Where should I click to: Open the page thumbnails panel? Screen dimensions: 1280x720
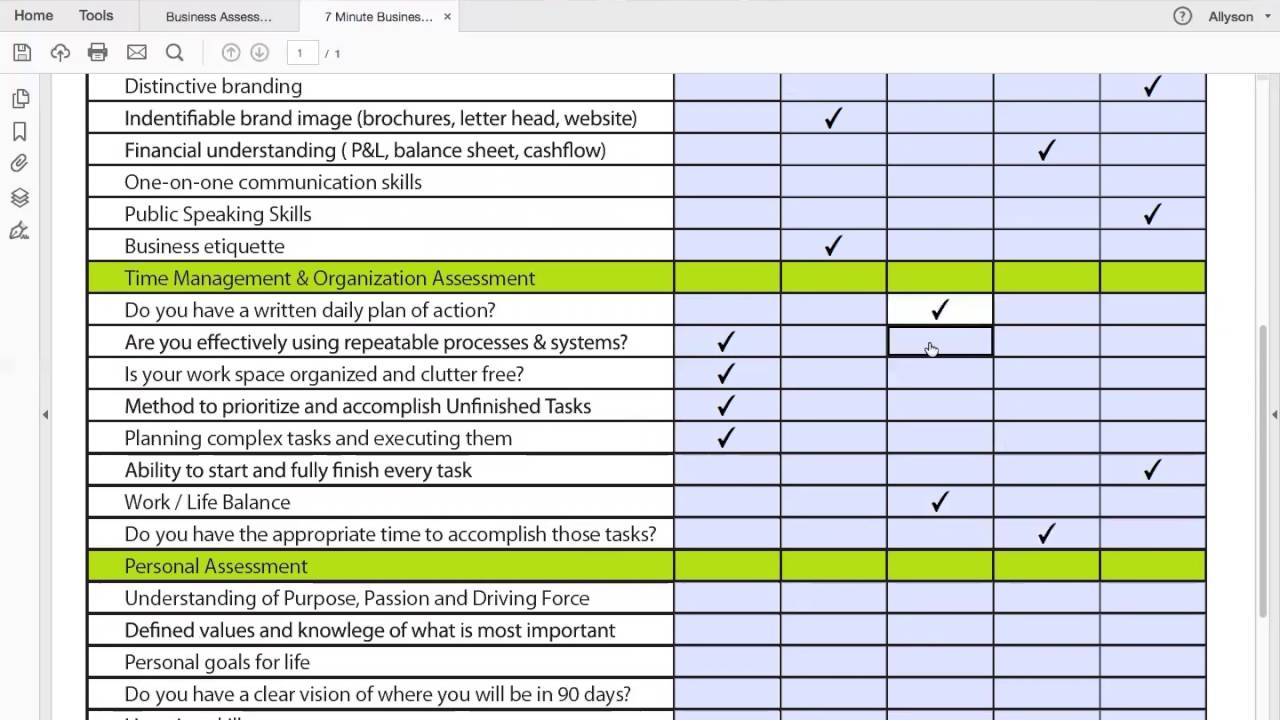pyautogui.click(x=19, y=99)
